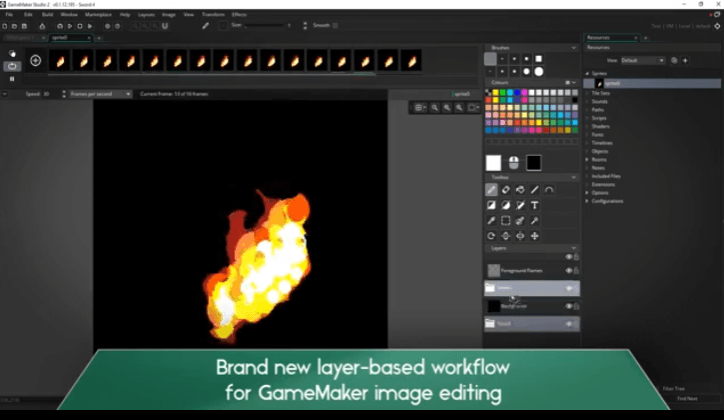The width and height of the screenshot is (724, 420).
Task: Select the Polygon tool in the Toolbox
Action: [520, 205]
